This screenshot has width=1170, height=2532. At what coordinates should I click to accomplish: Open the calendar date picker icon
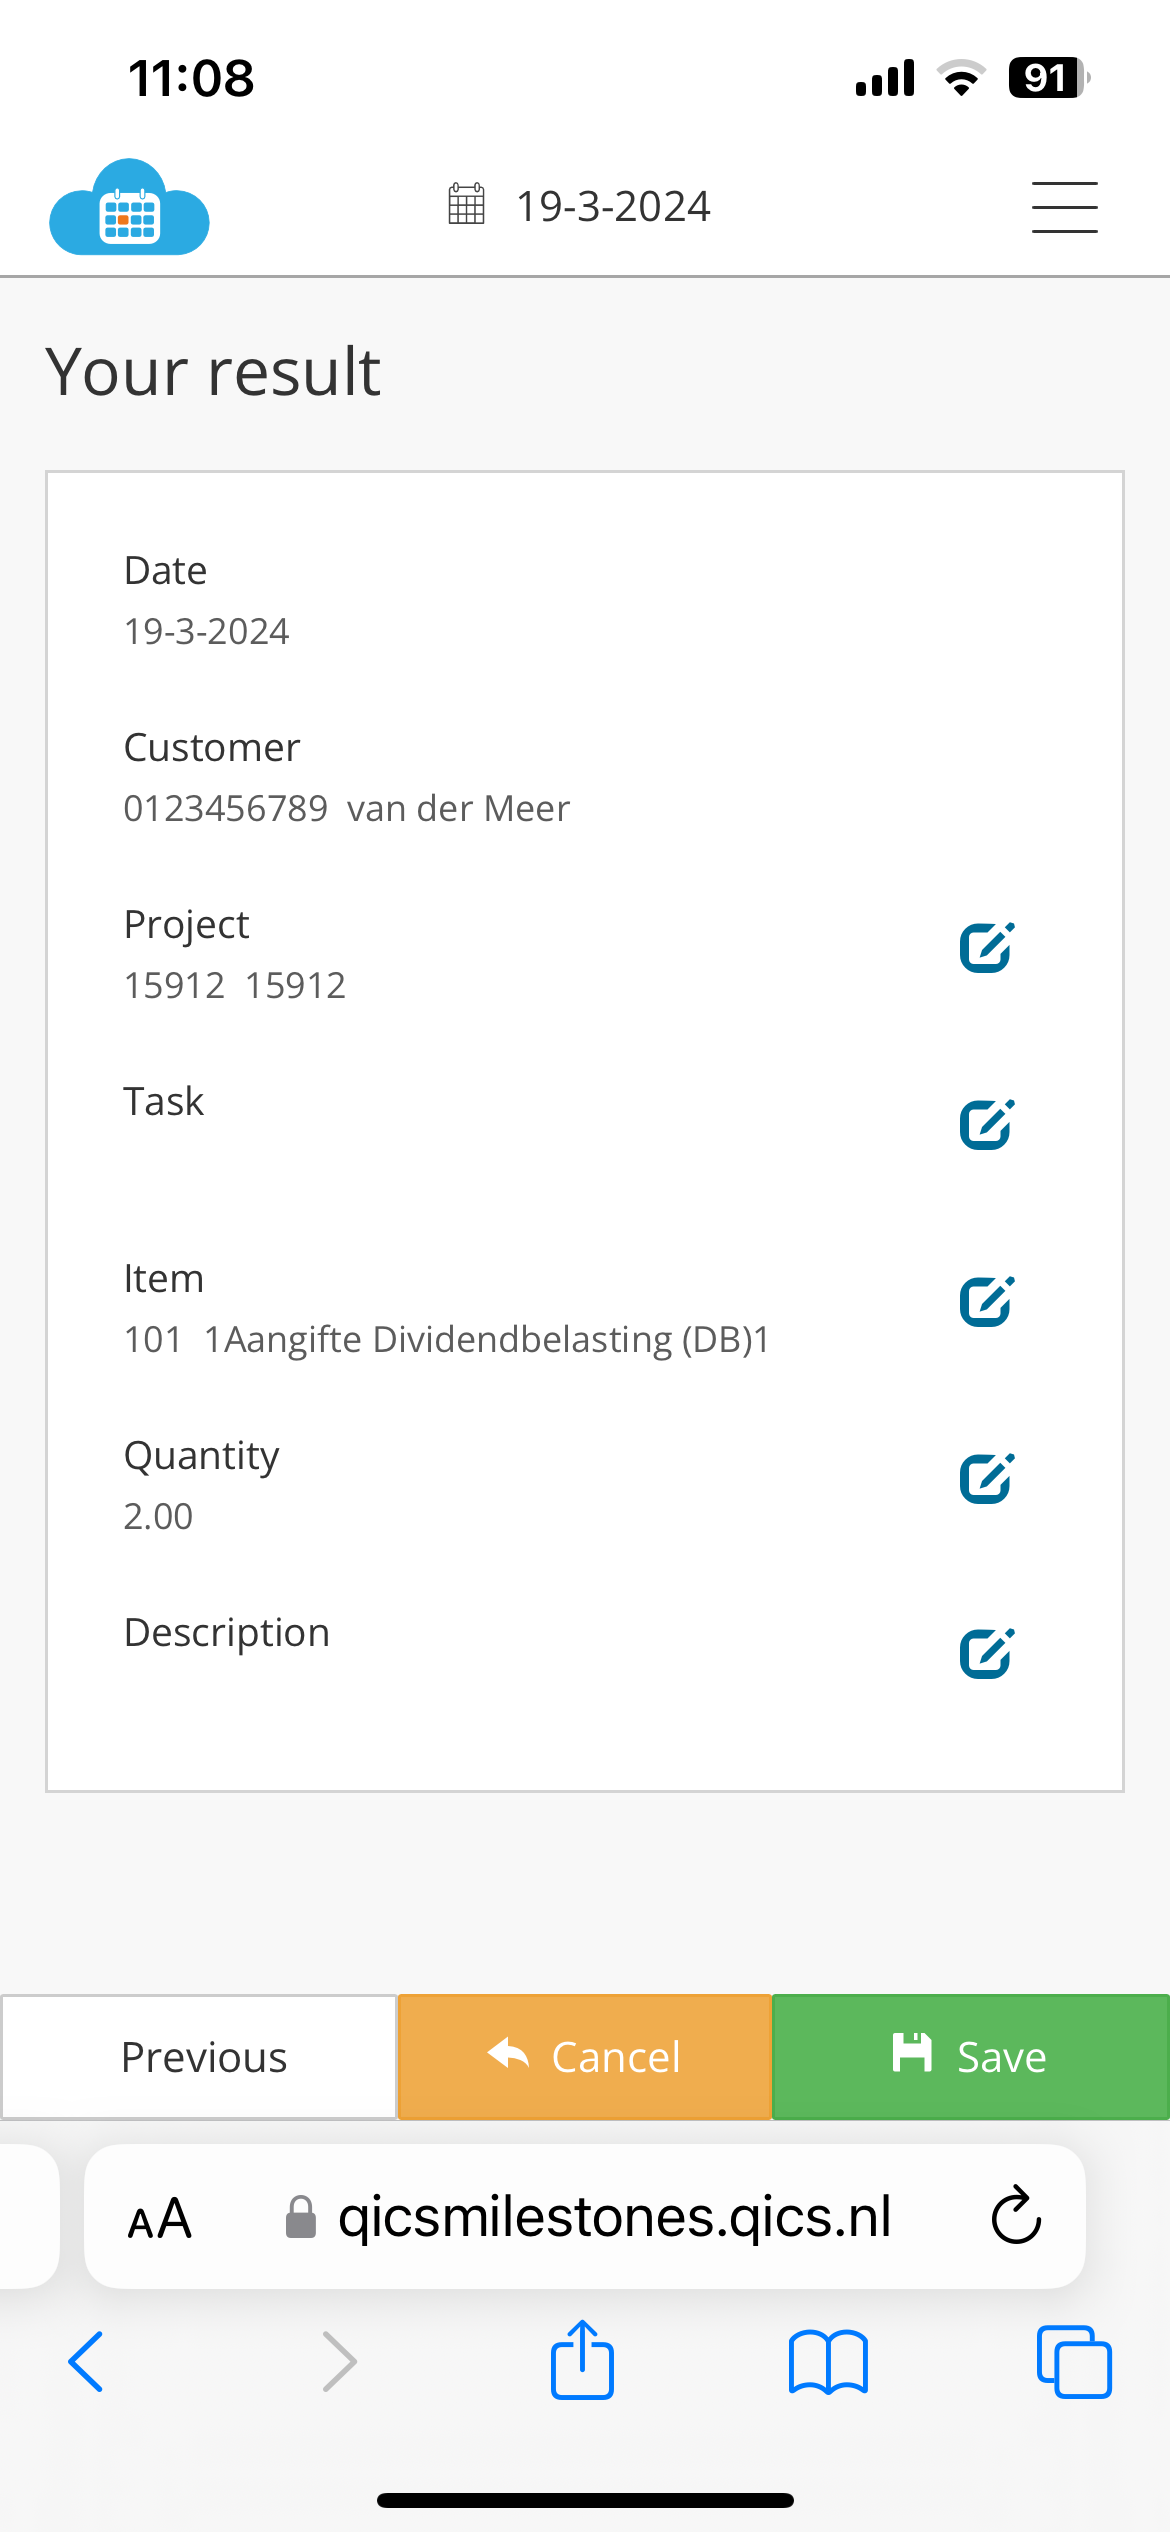pos(466,204)
